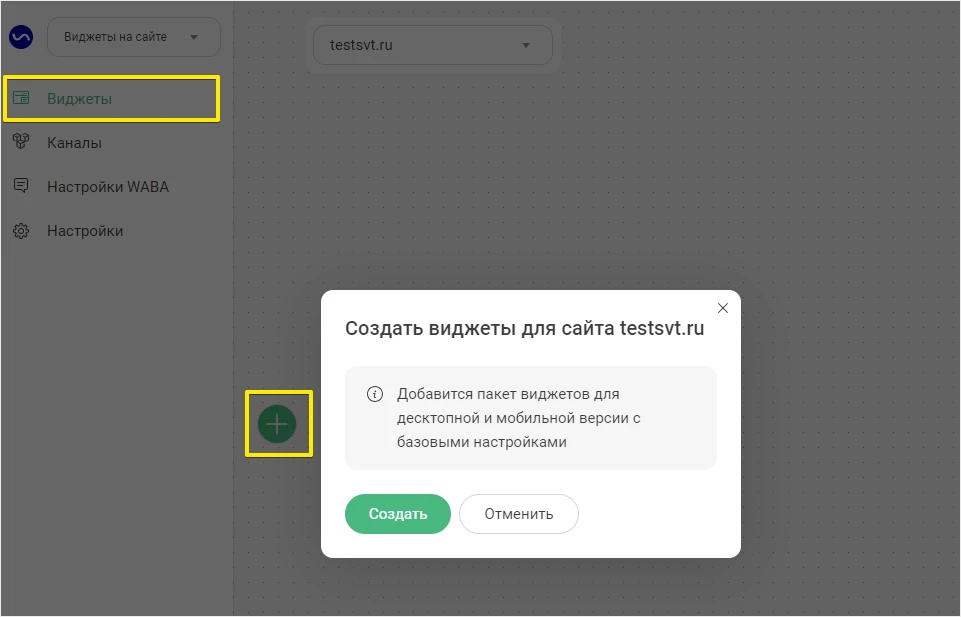This screenshot has width=961, height=617.
Task: Click the round blue logo icon
Action: coord(21,37)
